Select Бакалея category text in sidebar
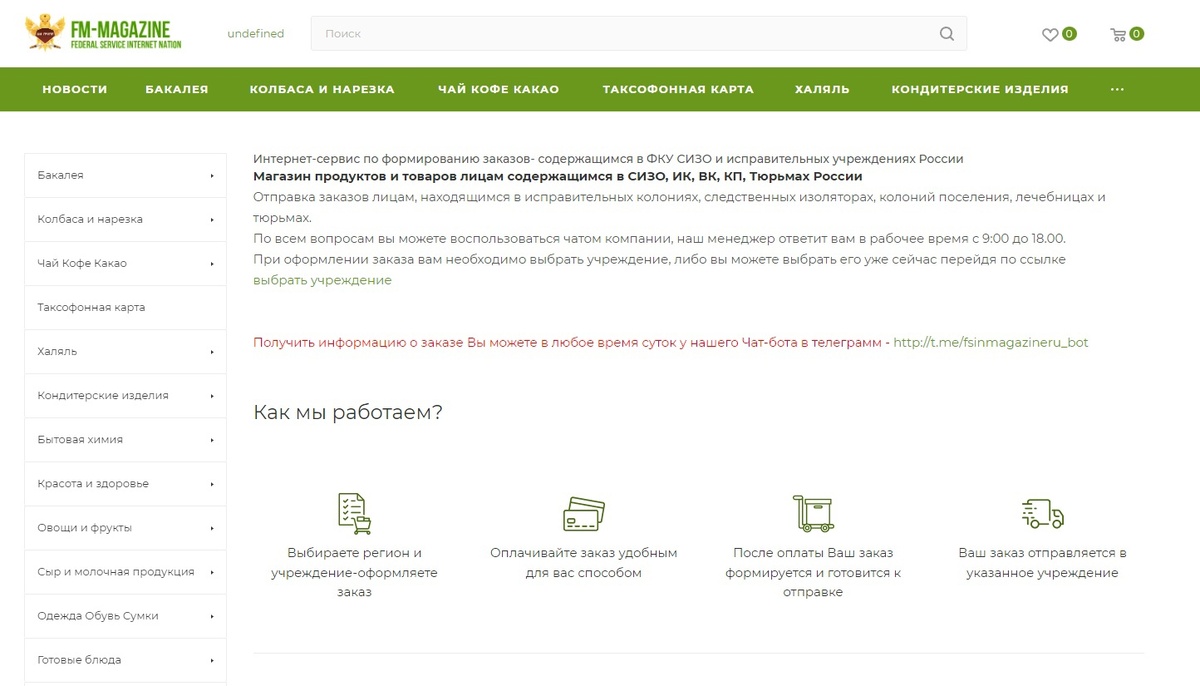The width and height of the screenshot is (1200, 686). pyautogui.click(x=60, y=176)
